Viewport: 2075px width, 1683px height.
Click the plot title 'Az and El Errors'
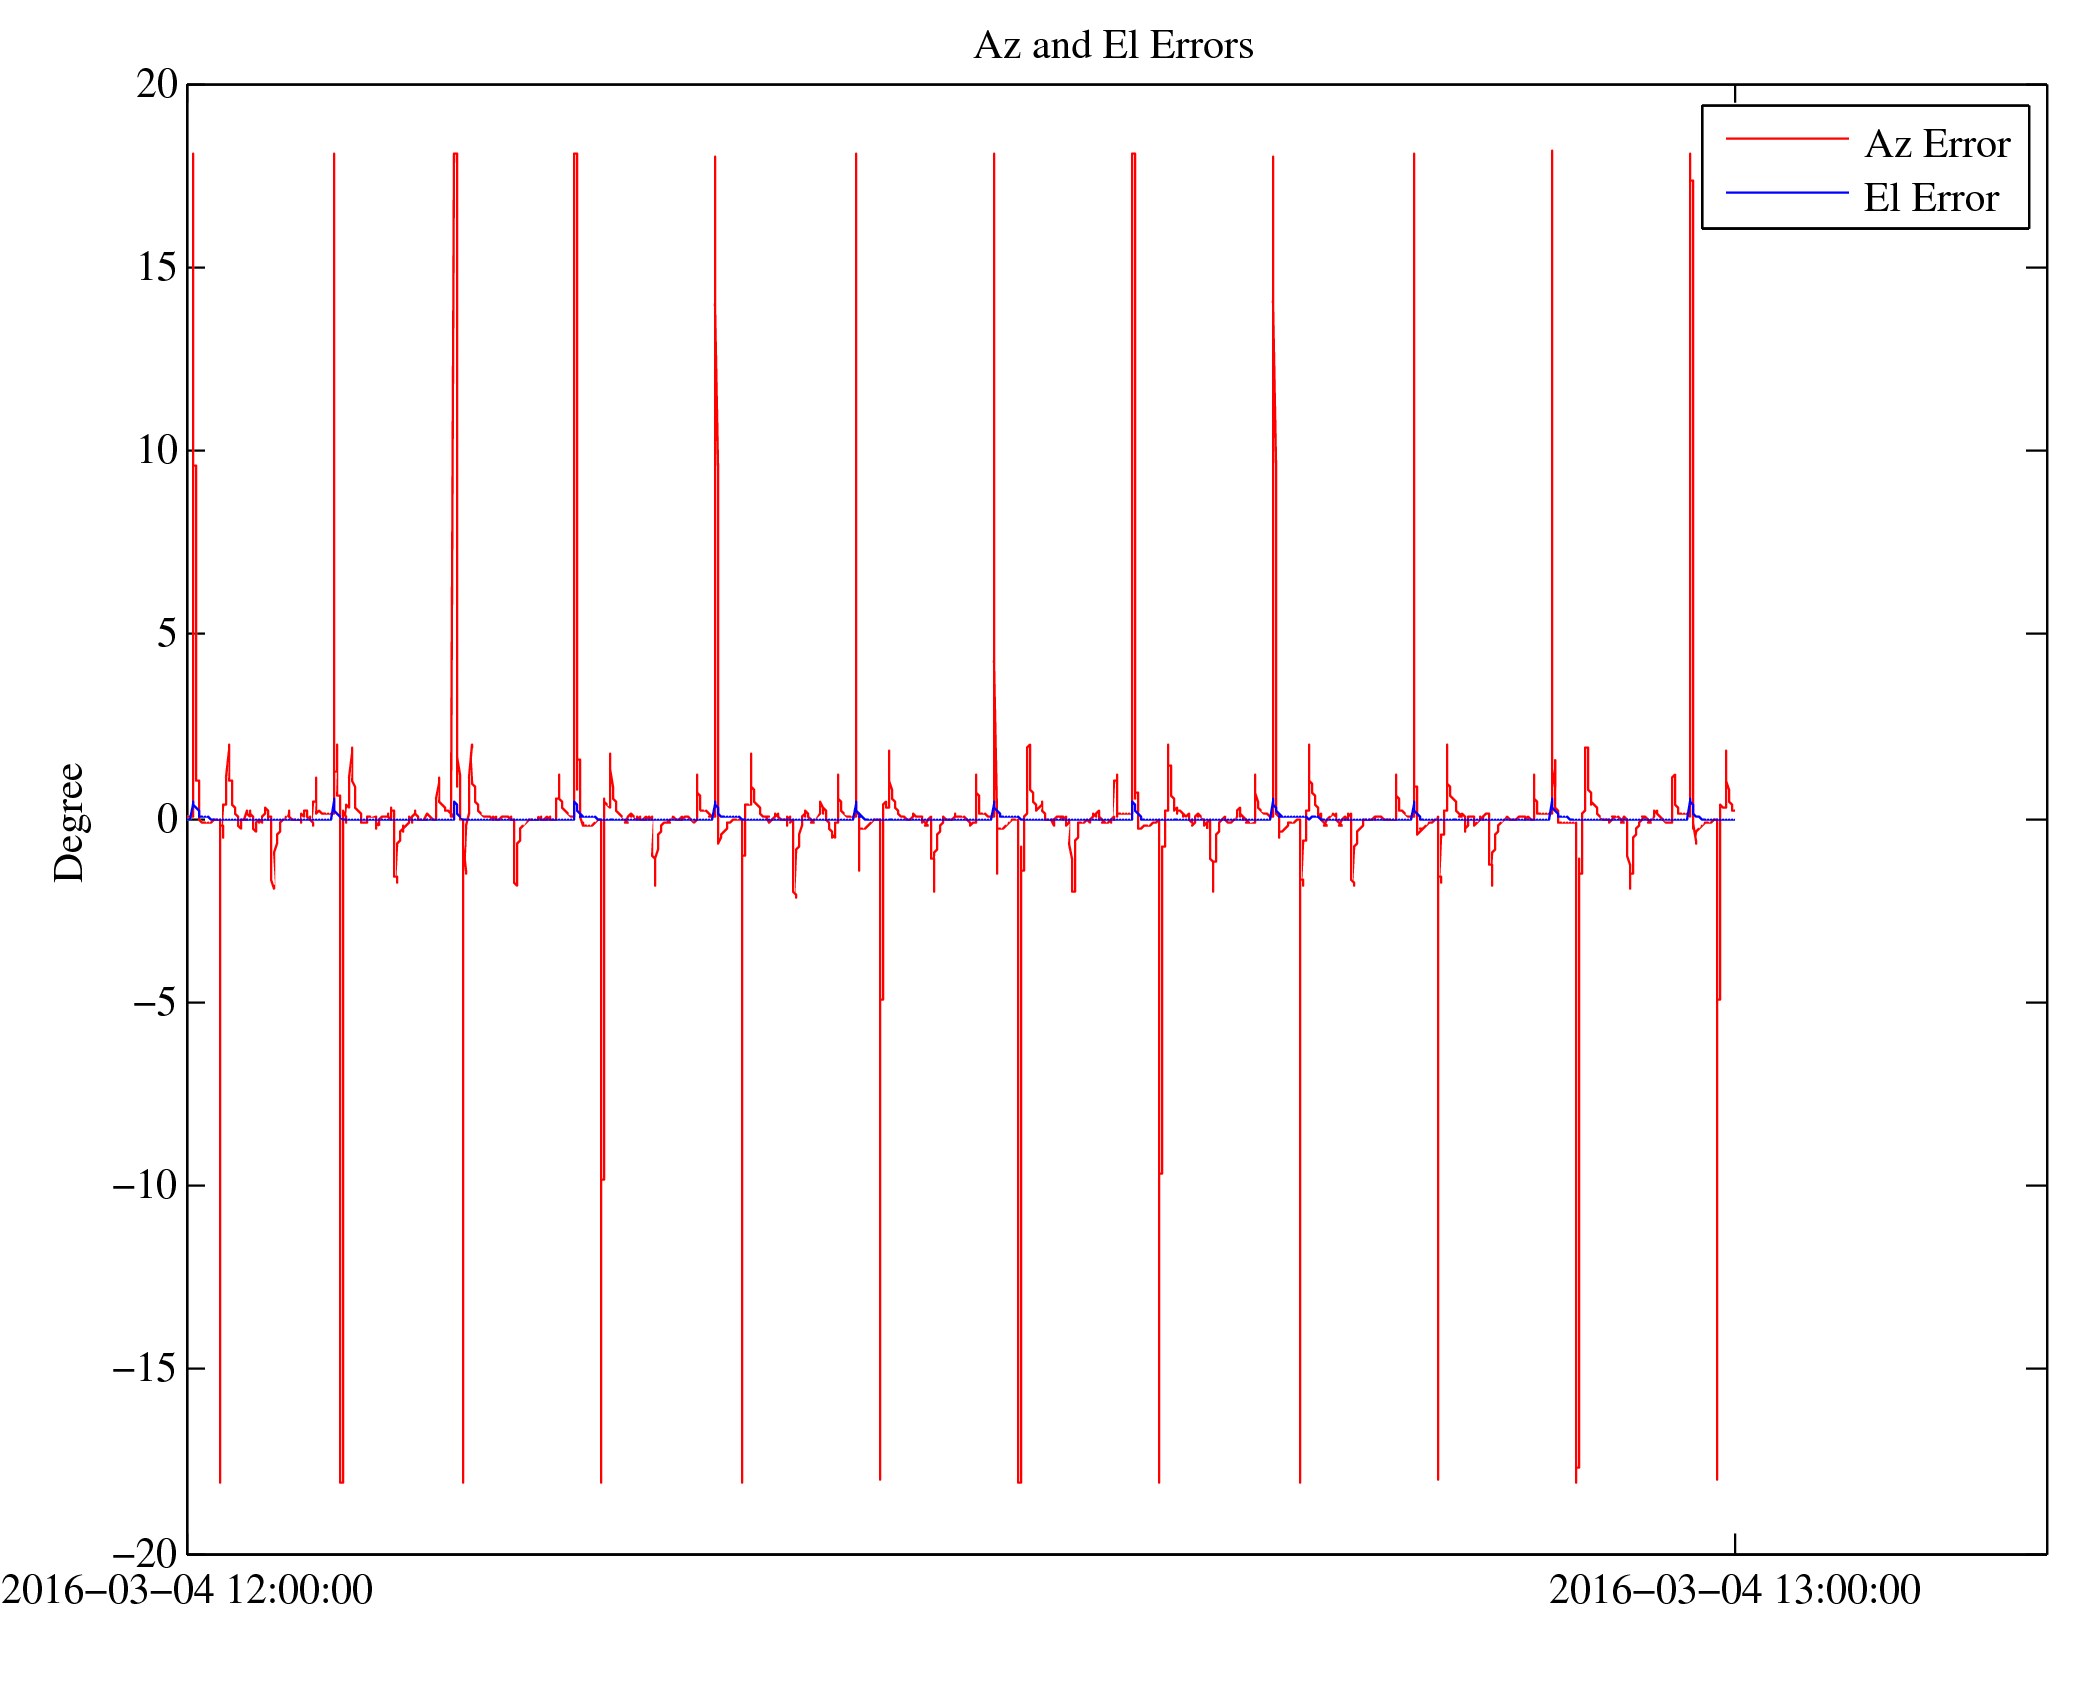(x=1113, y=46)
